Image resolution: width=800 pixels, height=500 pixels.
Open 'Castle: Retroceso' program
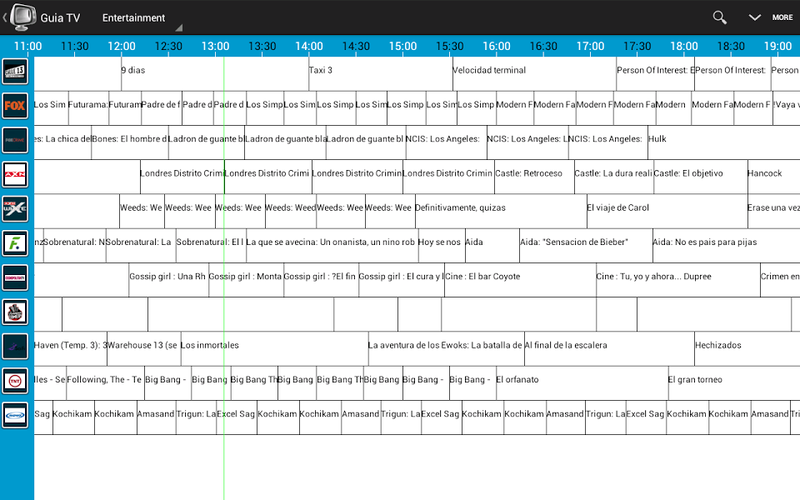tap(534, 177)
